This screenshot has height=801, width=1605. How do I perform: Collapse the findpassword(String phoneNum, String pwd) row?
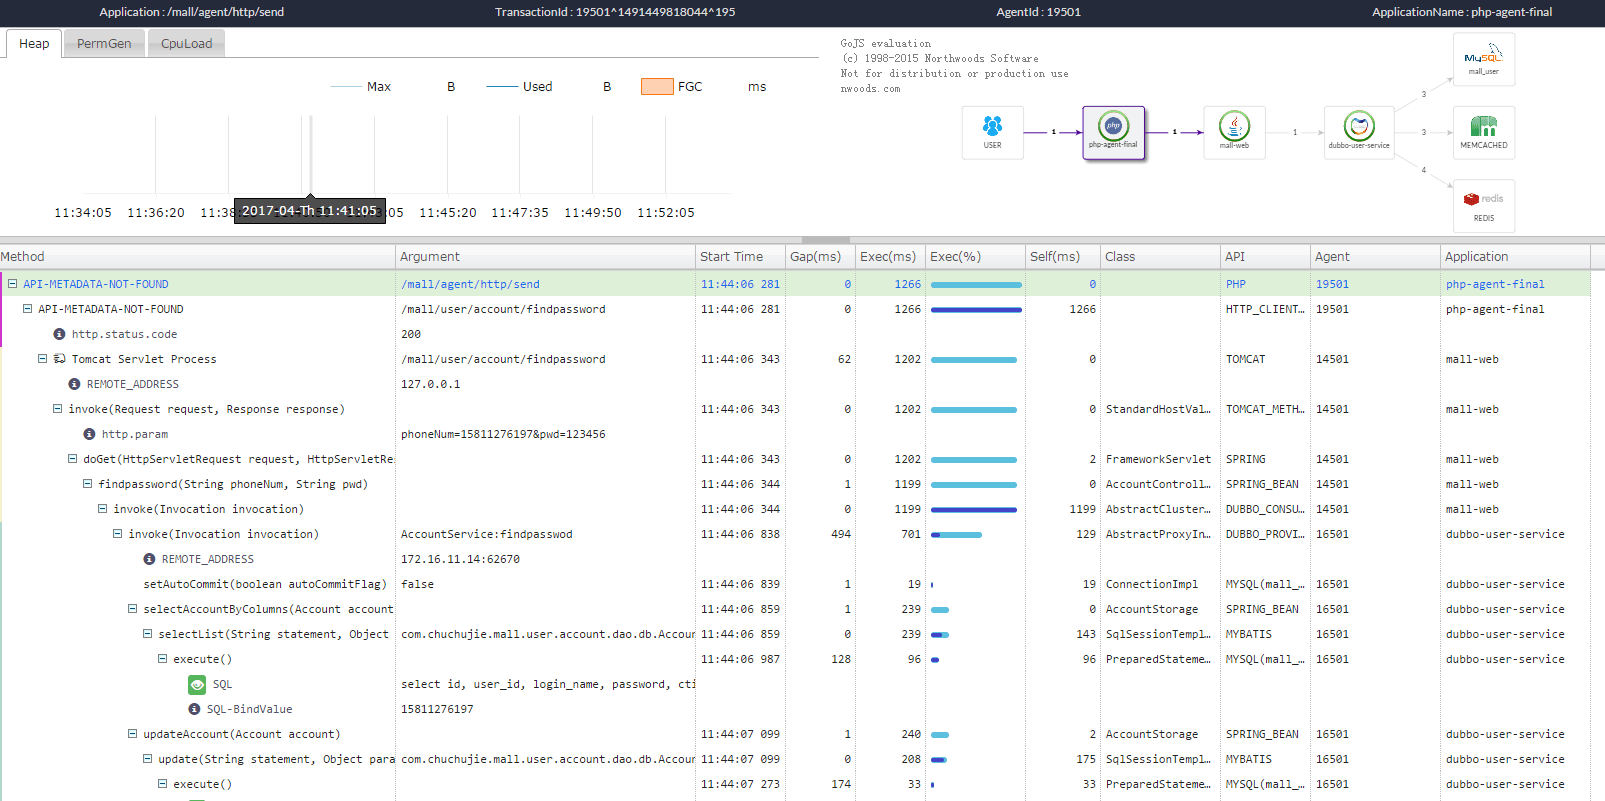(x=87, y=484)
